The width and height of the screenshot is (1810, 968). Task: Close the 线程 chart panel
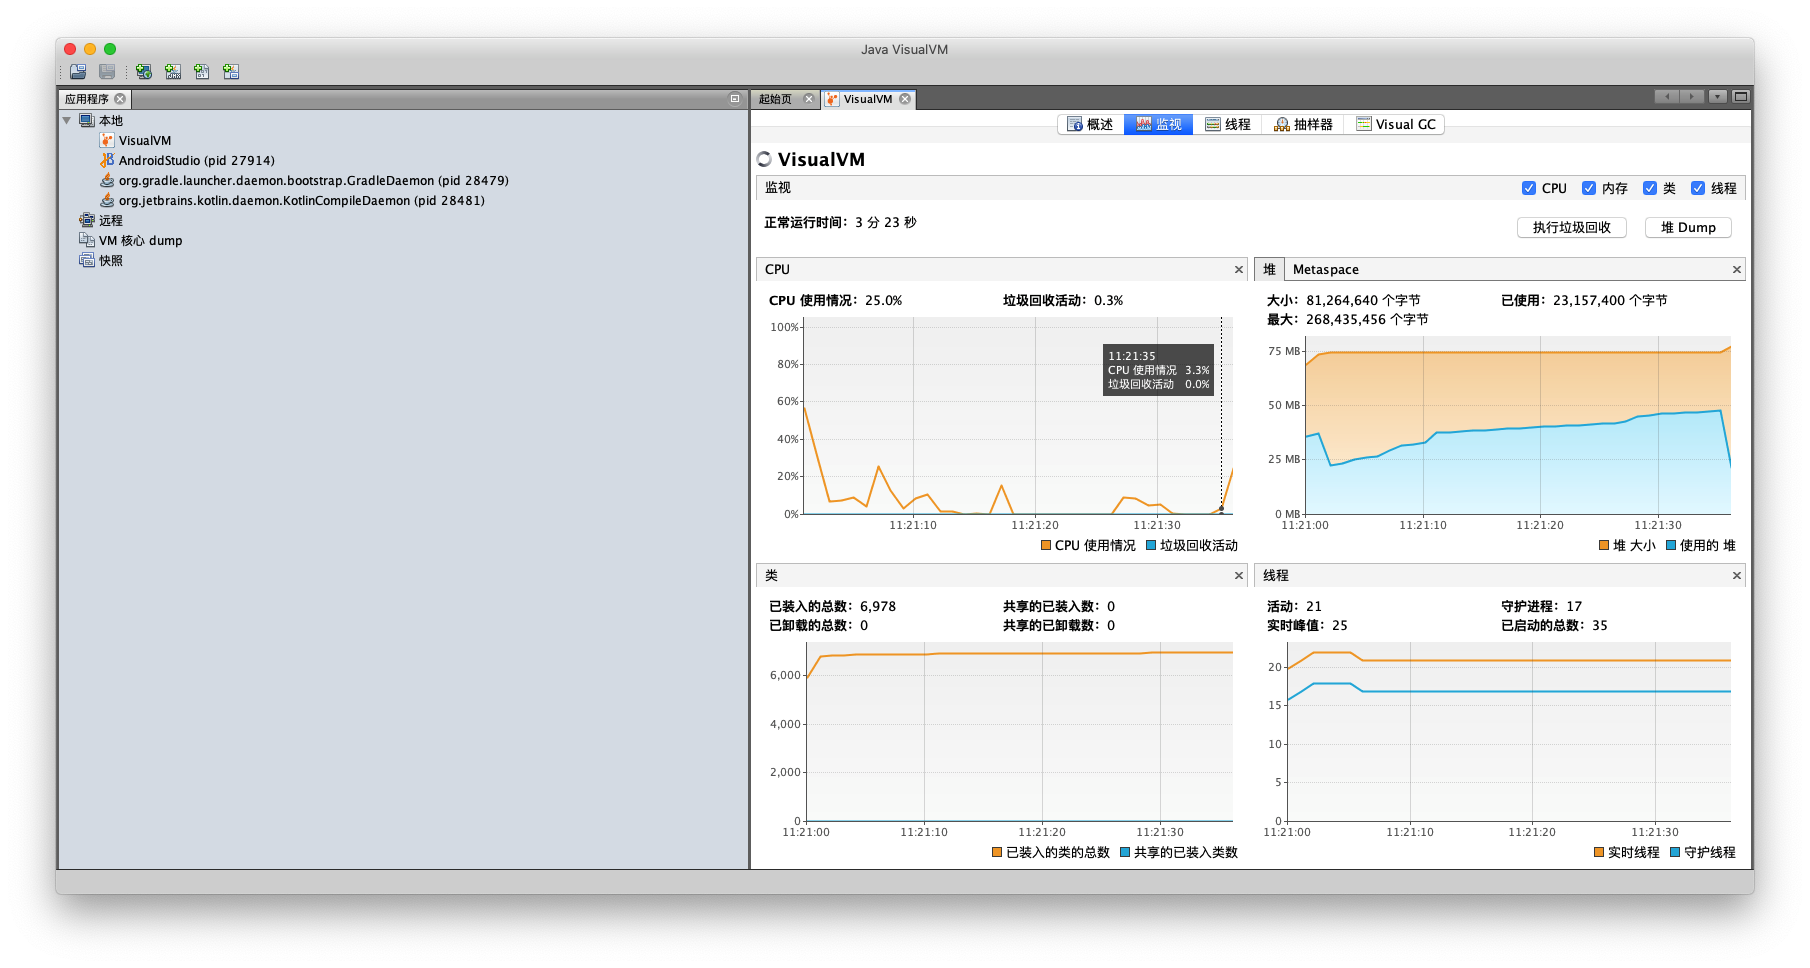click(1737, 576)
